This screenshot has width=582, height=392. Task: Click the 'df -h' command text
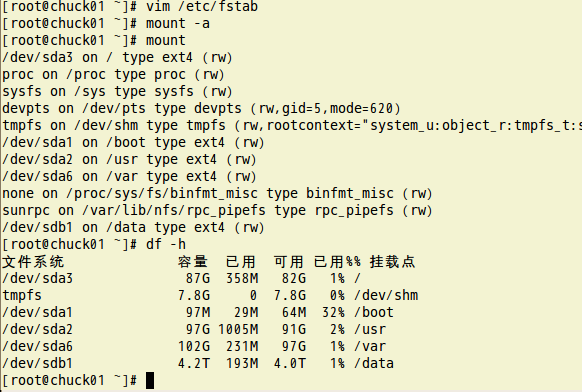[166, 244]
